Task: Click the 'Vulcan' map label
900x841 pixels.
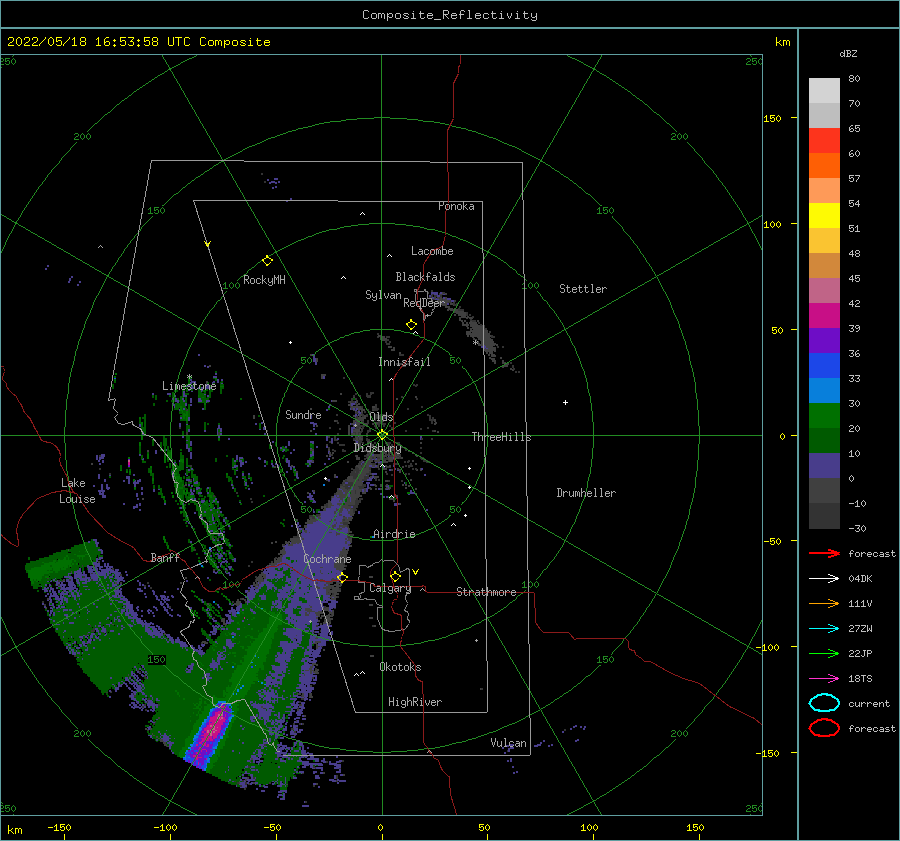Action: point(509,743)
